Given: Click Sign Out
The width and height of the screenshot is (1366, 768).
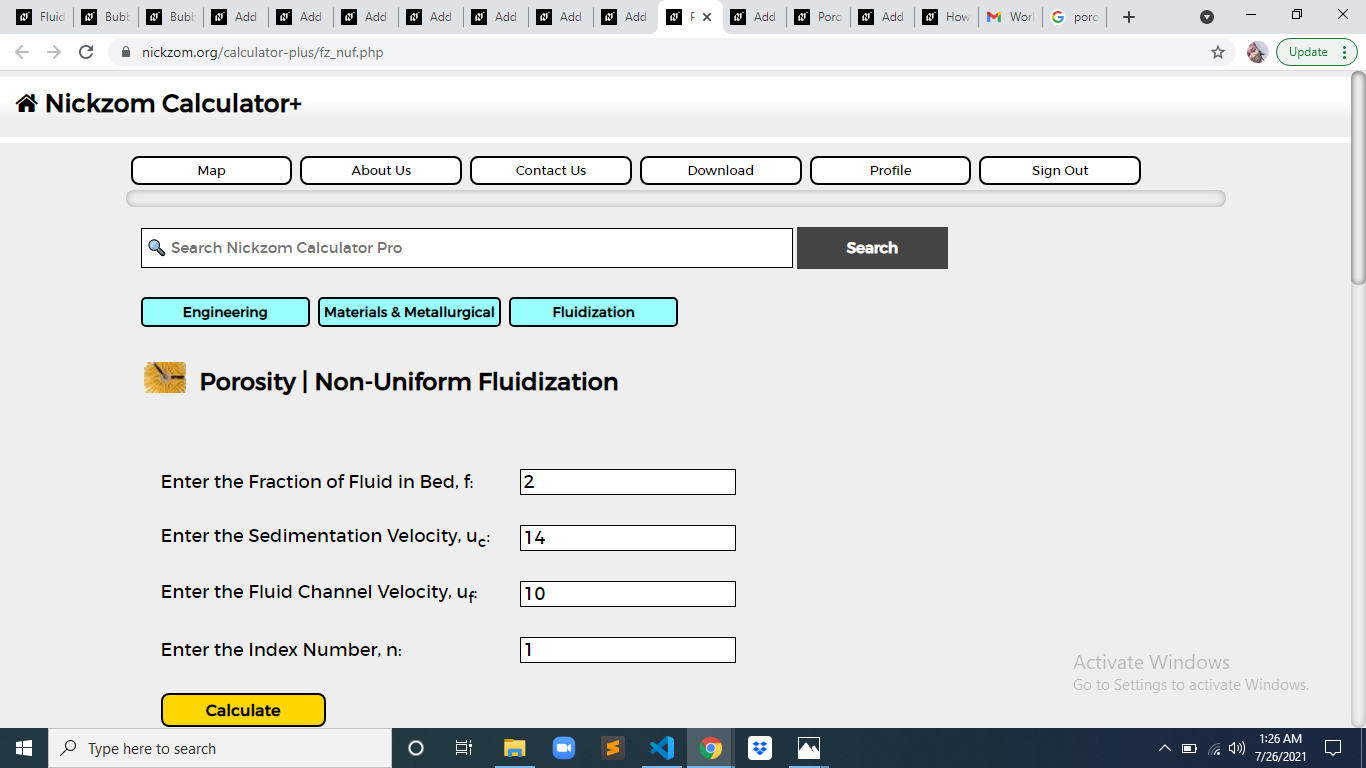Looking at the screenshot, I should [1060, 170].
